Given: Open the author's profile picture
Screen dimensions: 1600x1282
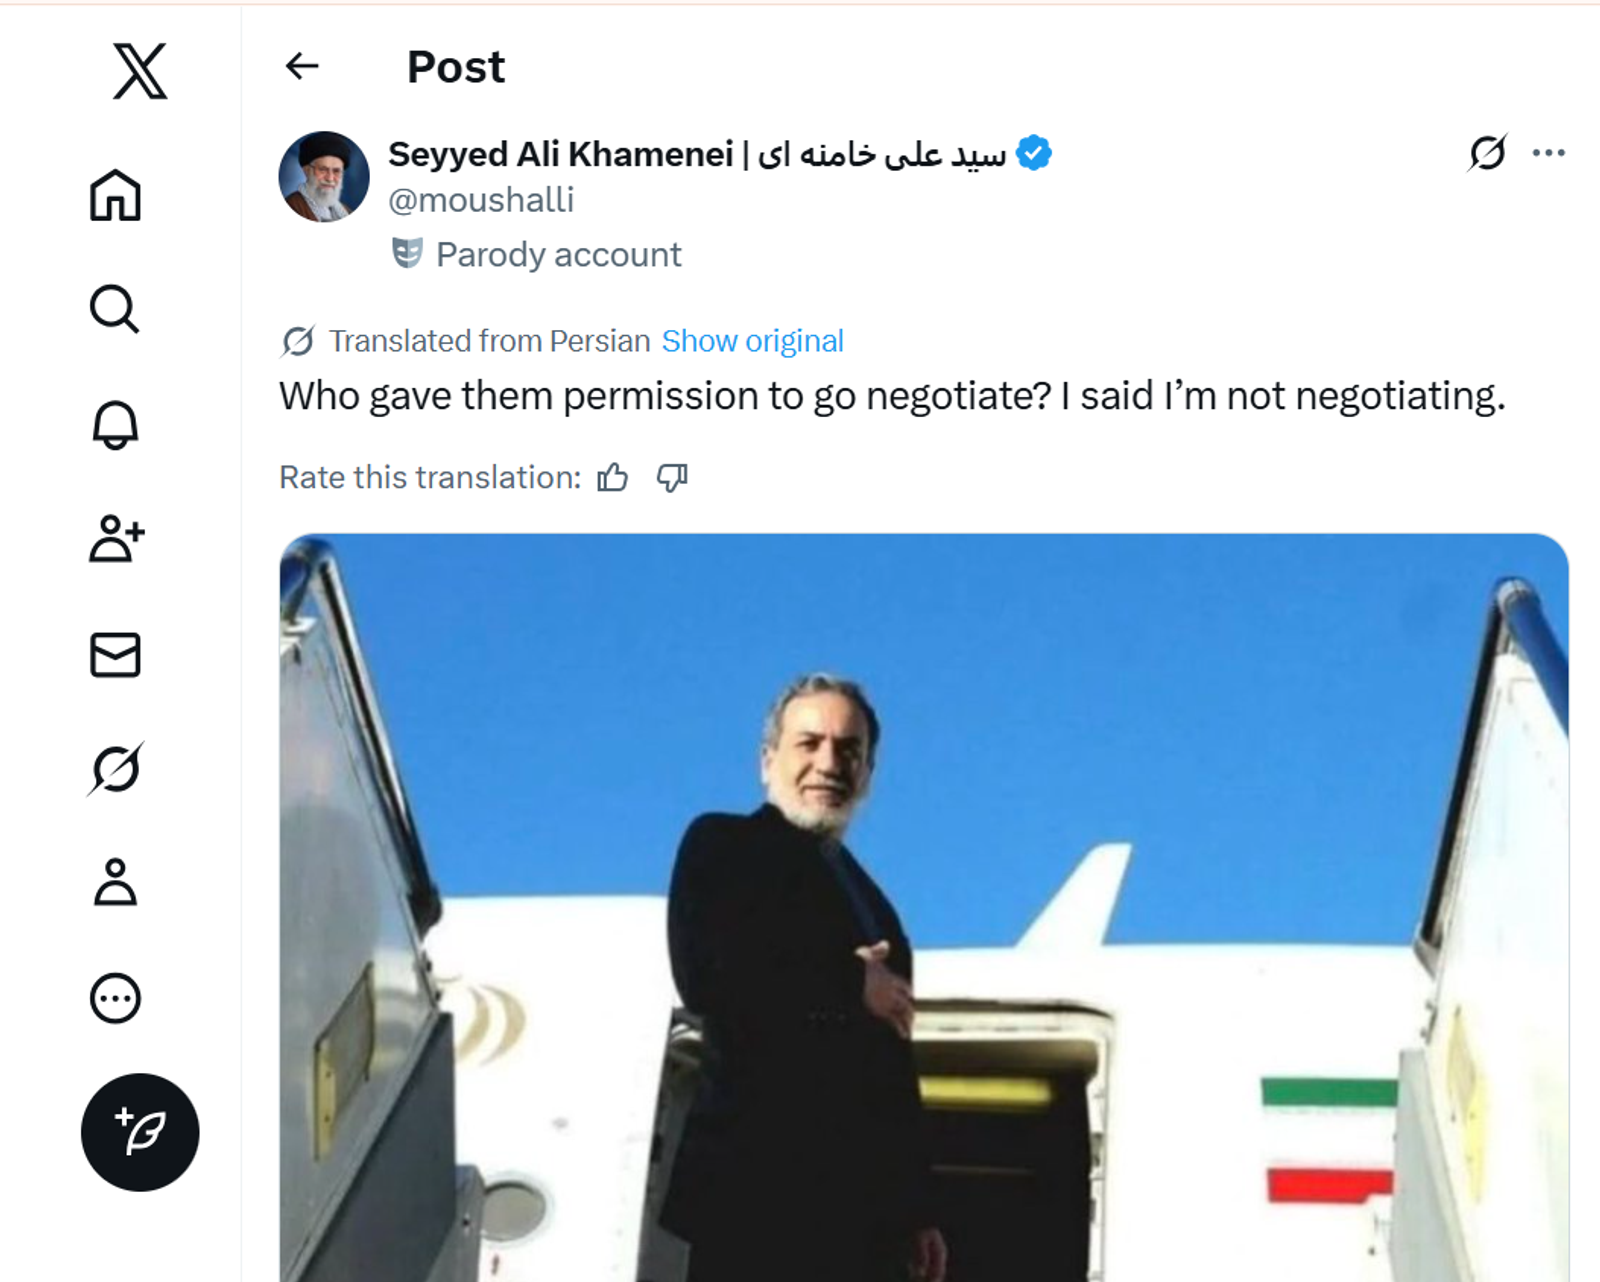Looking at the screenshot, I should tap(324, 177).
